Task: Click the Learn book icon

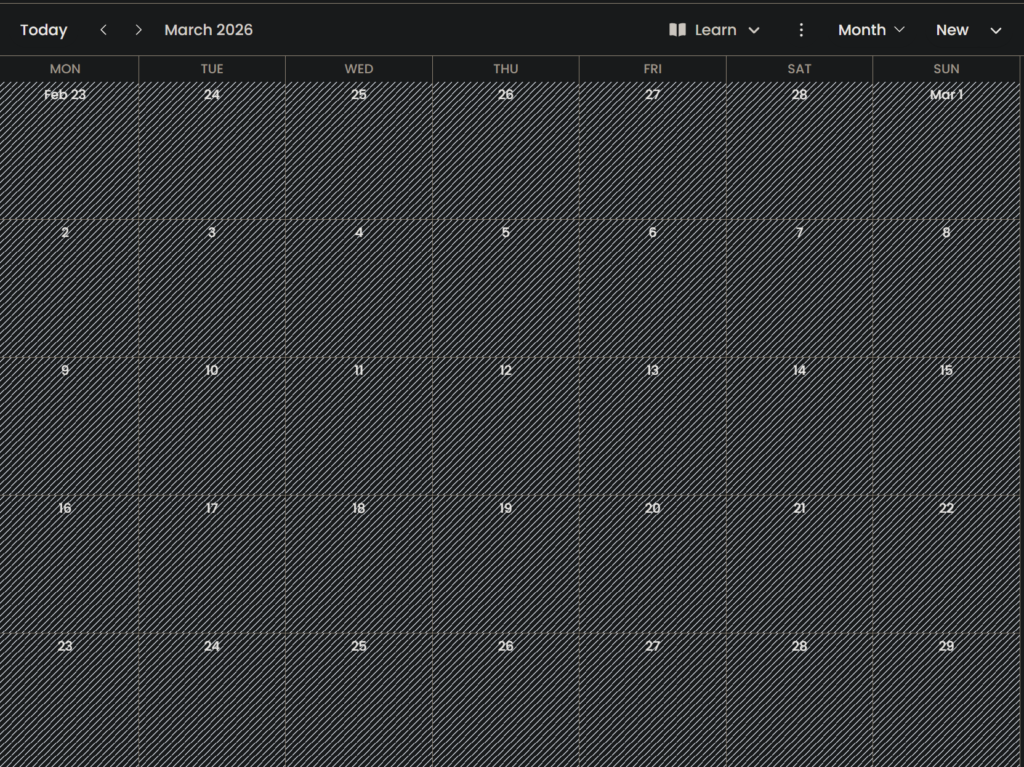Action: [x=677, y=30]
